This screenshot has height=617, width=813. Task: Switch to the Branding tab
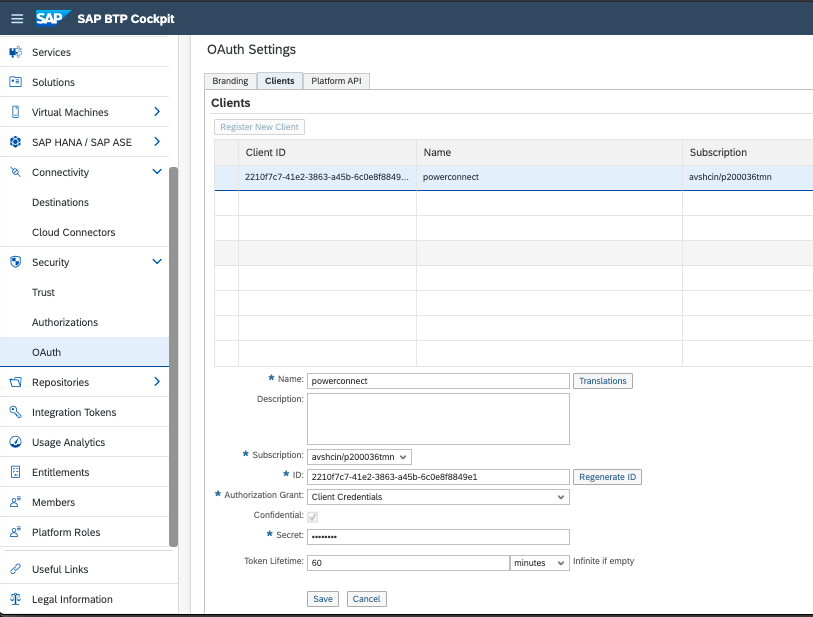click(229, 80)
